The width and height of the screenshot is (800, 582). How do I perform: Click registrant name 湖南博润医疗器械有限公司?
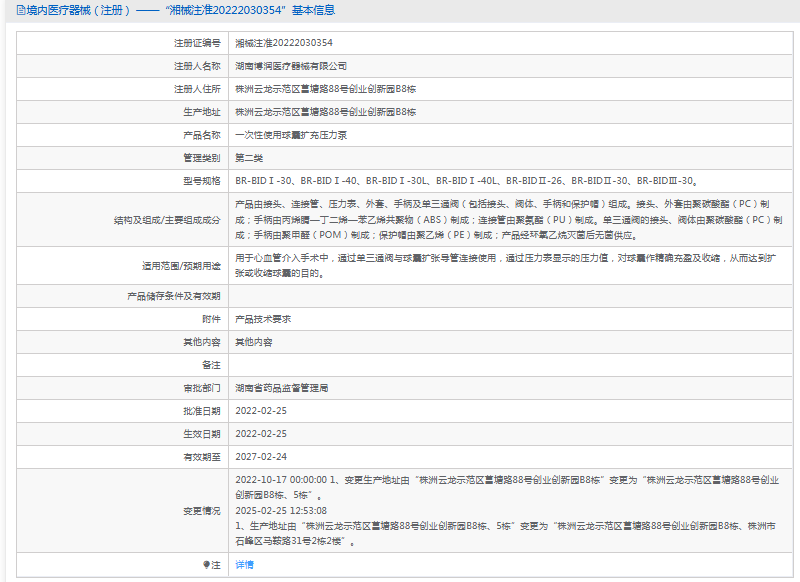click(x=291, y=66)
